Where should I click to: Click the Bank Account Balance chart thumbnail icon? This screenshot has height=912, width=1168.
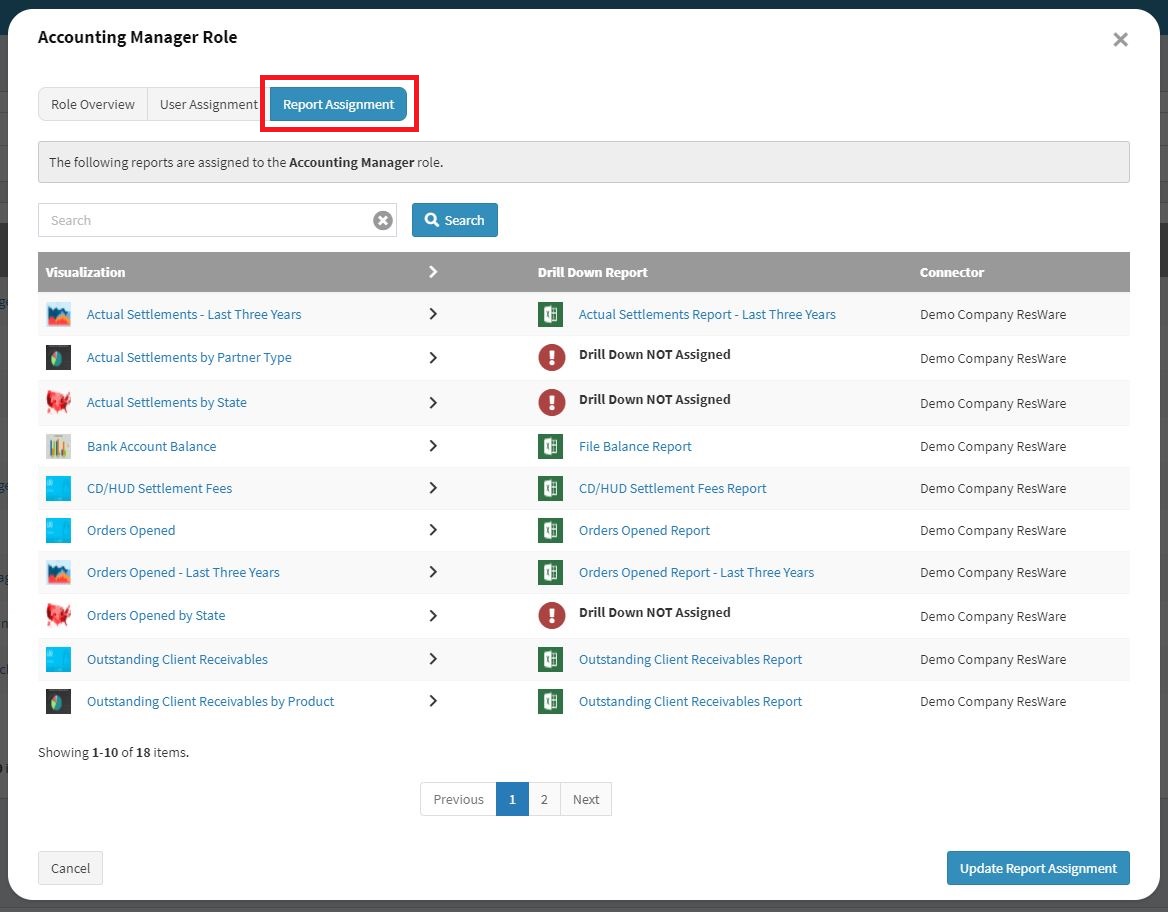click(x=57, y=446)
